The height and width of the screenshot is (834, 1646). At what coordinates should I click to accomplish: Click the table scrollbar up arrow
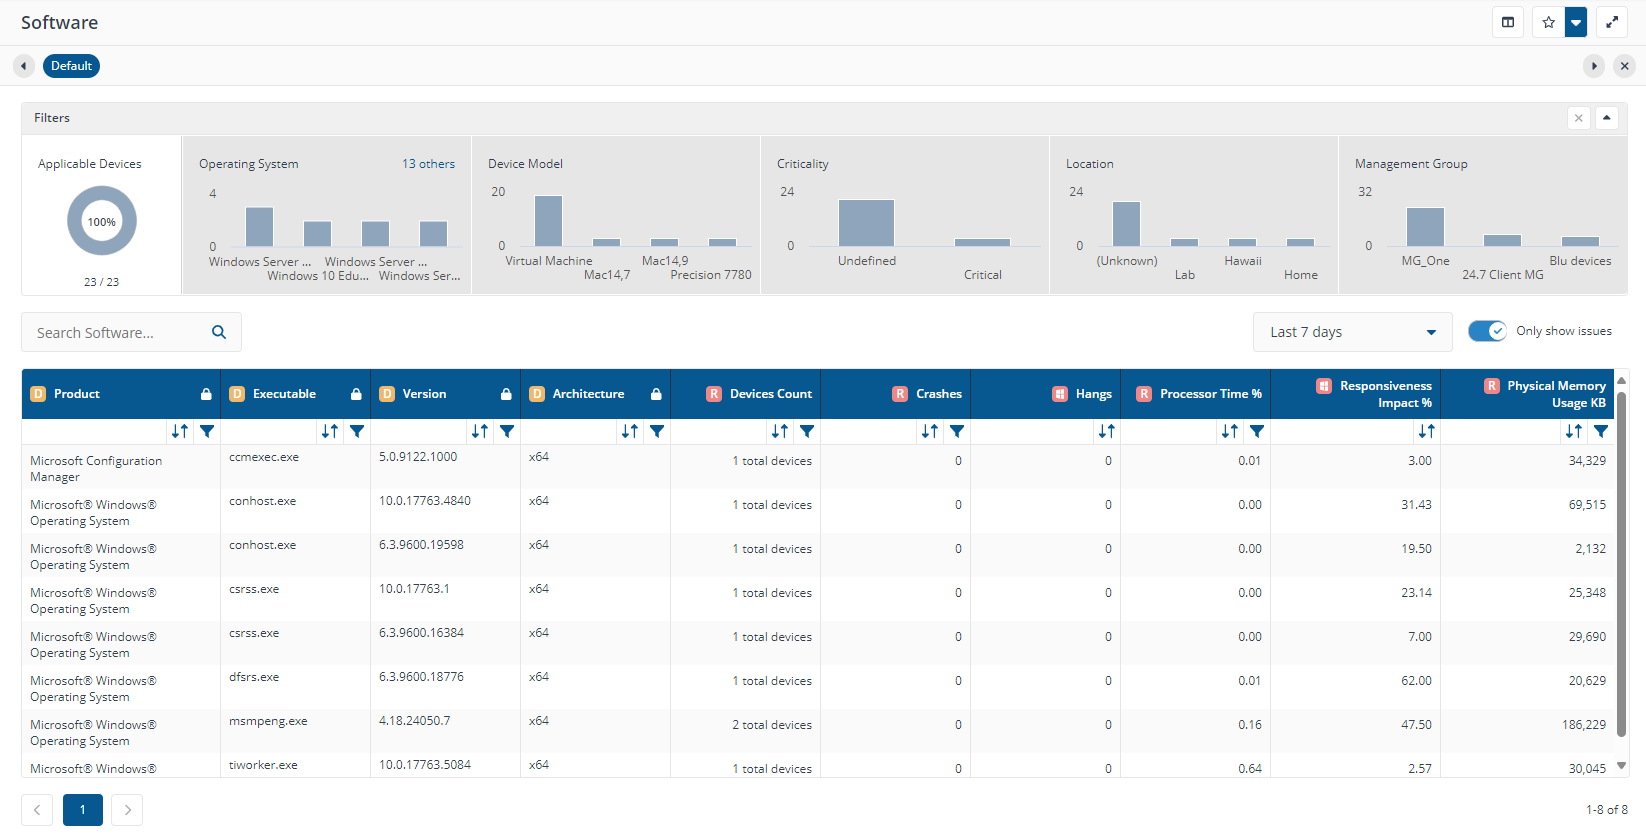pos(1622,380)
